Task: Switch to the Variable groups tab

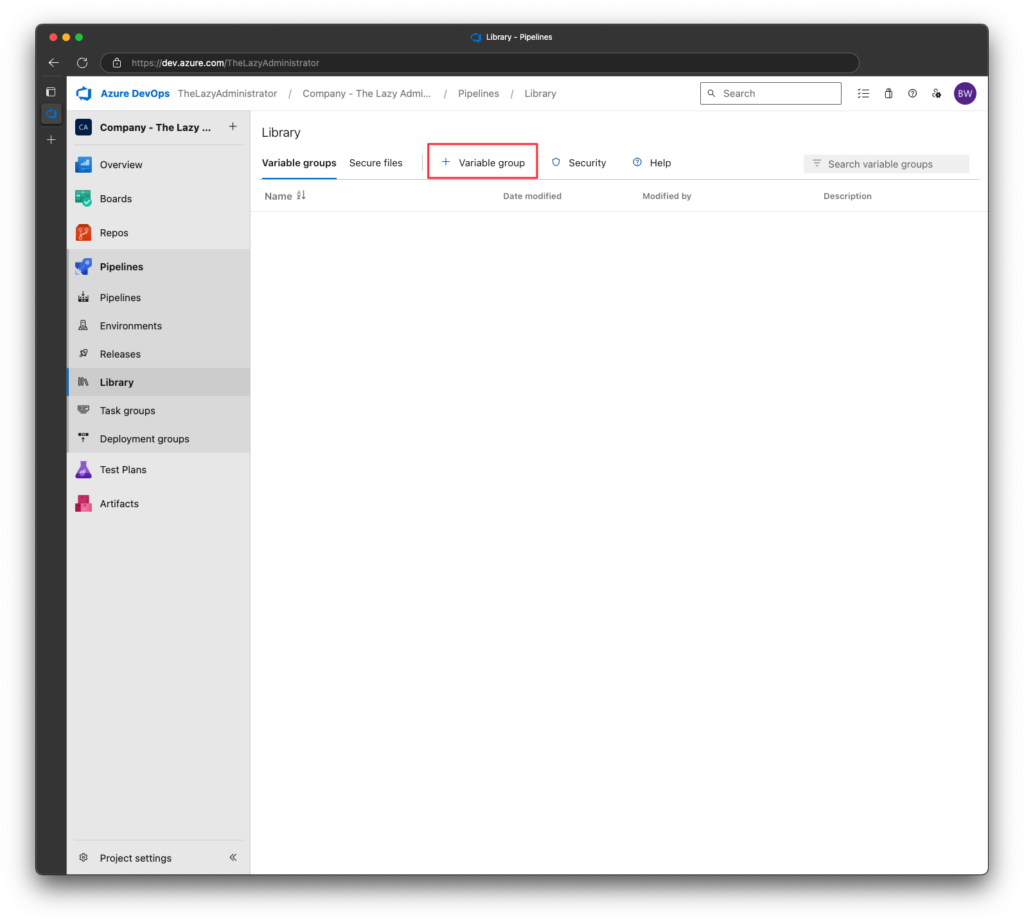Action: click(299, 163)
